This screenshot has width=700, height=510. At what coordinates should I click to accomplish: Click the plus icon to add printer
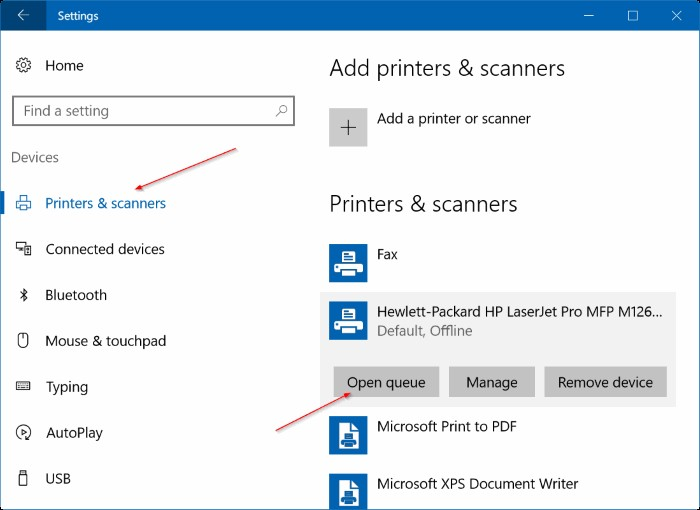[348, 127]
